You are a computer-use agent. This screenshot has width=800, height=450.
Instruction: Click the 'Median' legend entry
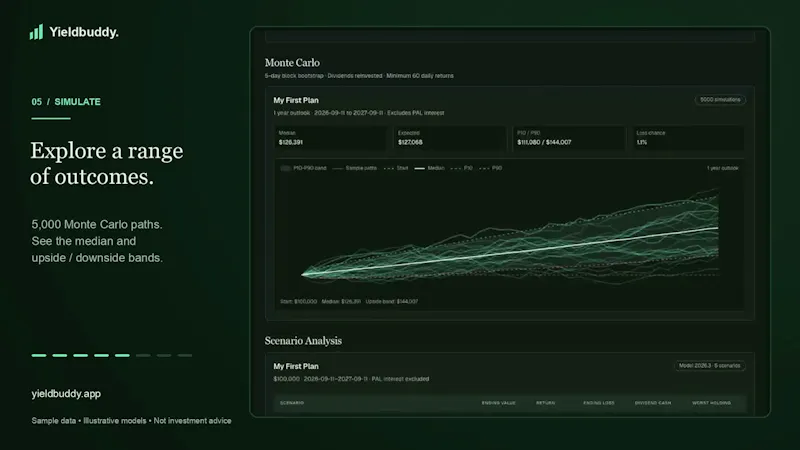point(430,168)
